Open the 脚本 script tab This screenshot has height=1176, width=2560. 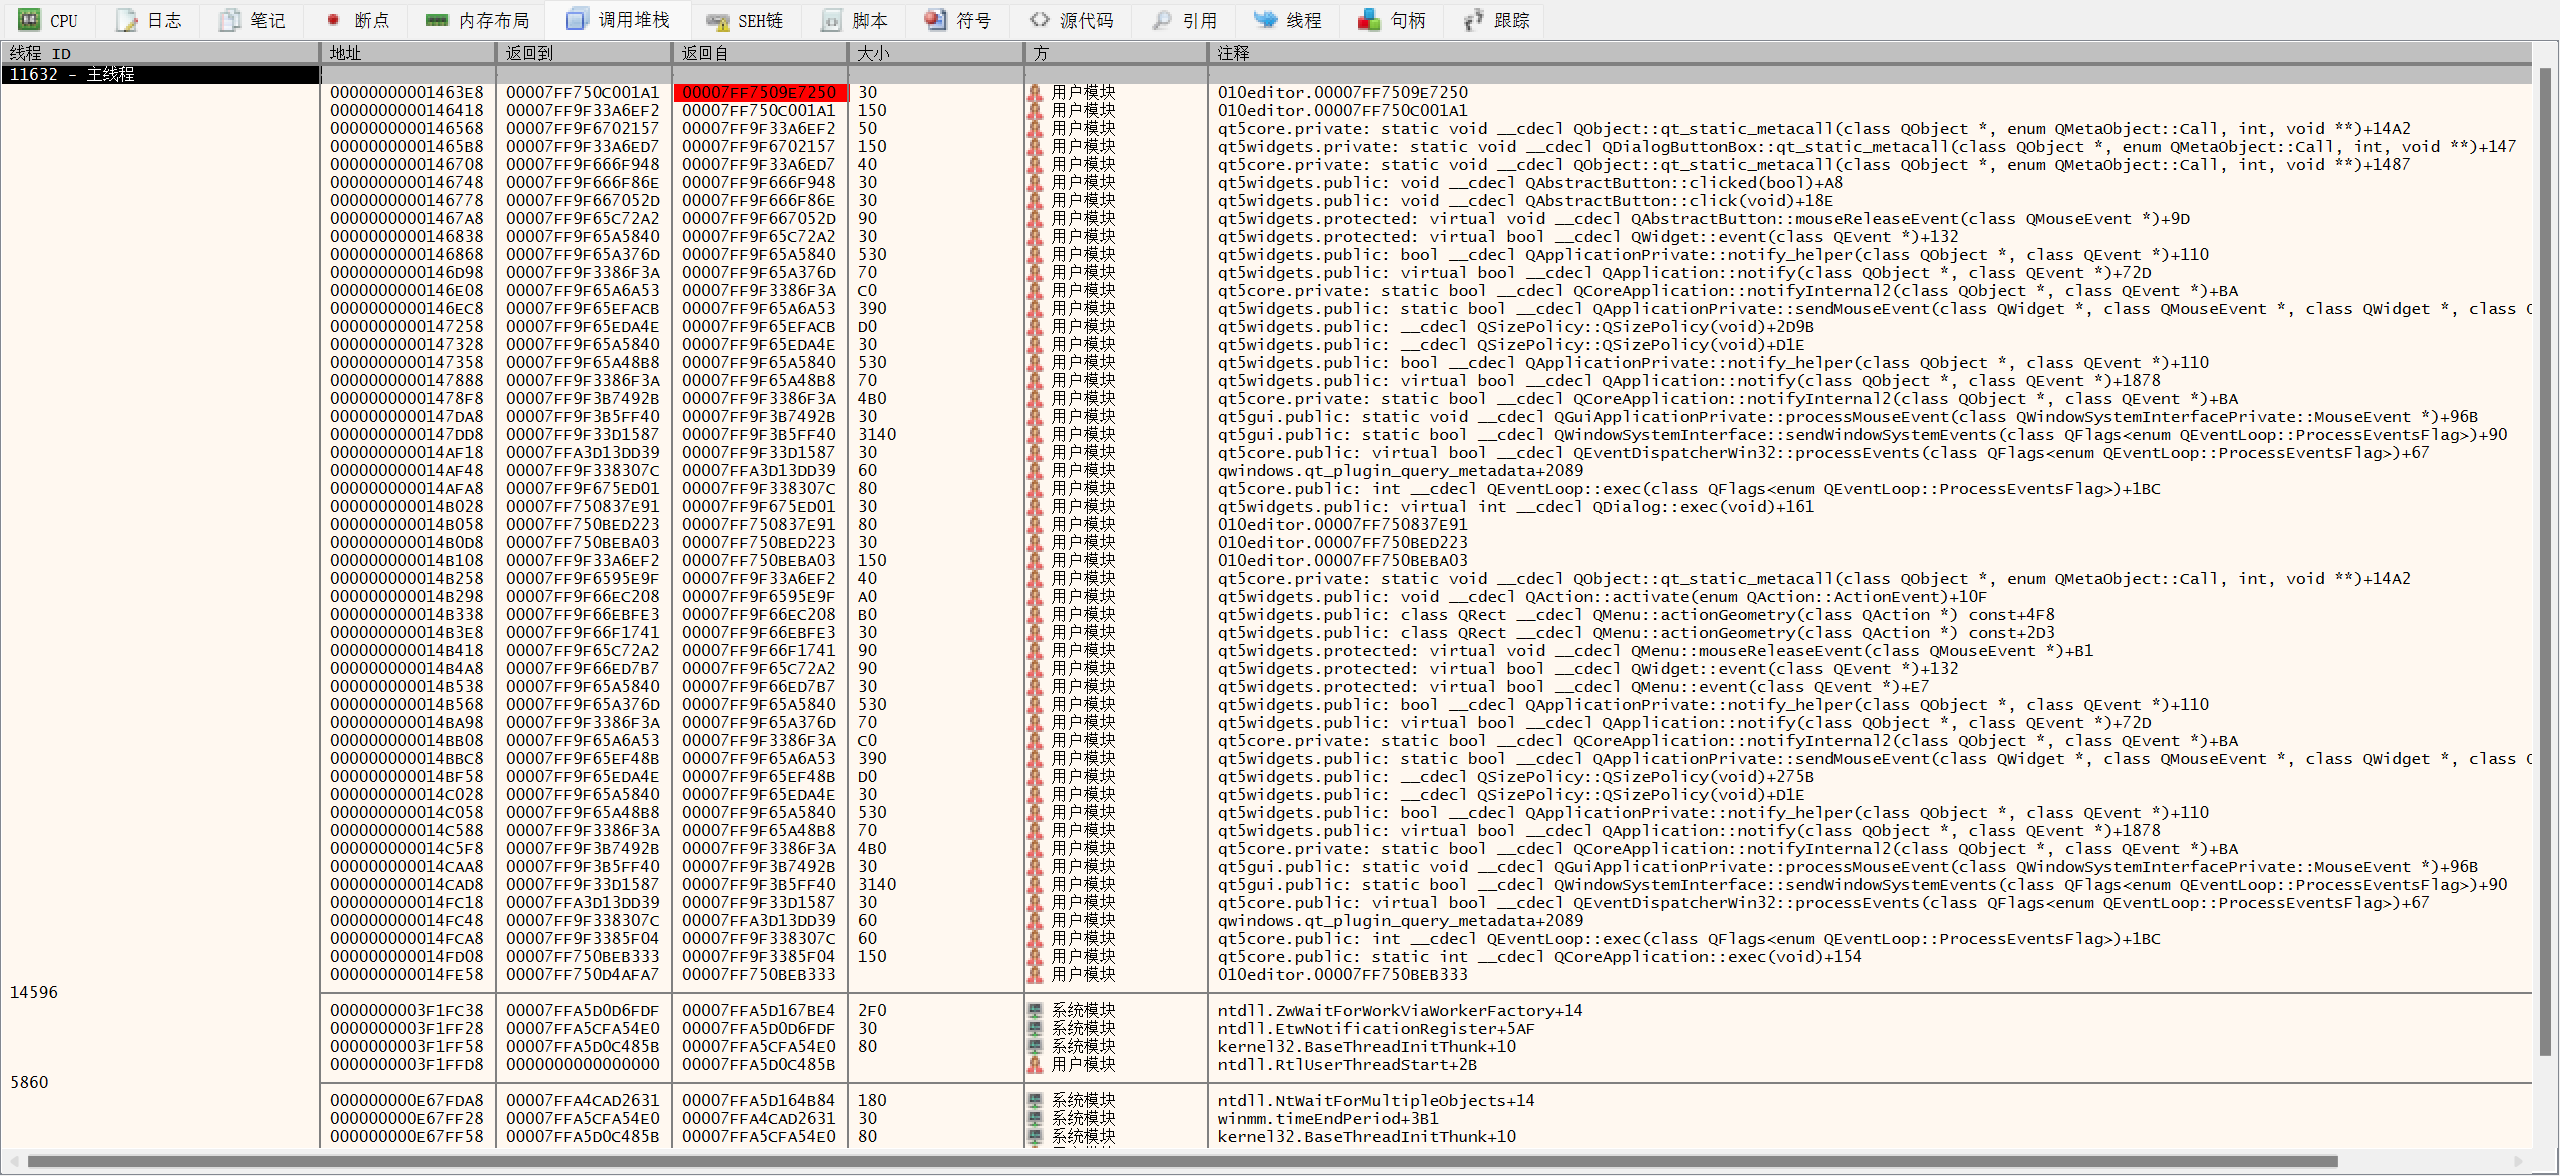coord(868,20)
